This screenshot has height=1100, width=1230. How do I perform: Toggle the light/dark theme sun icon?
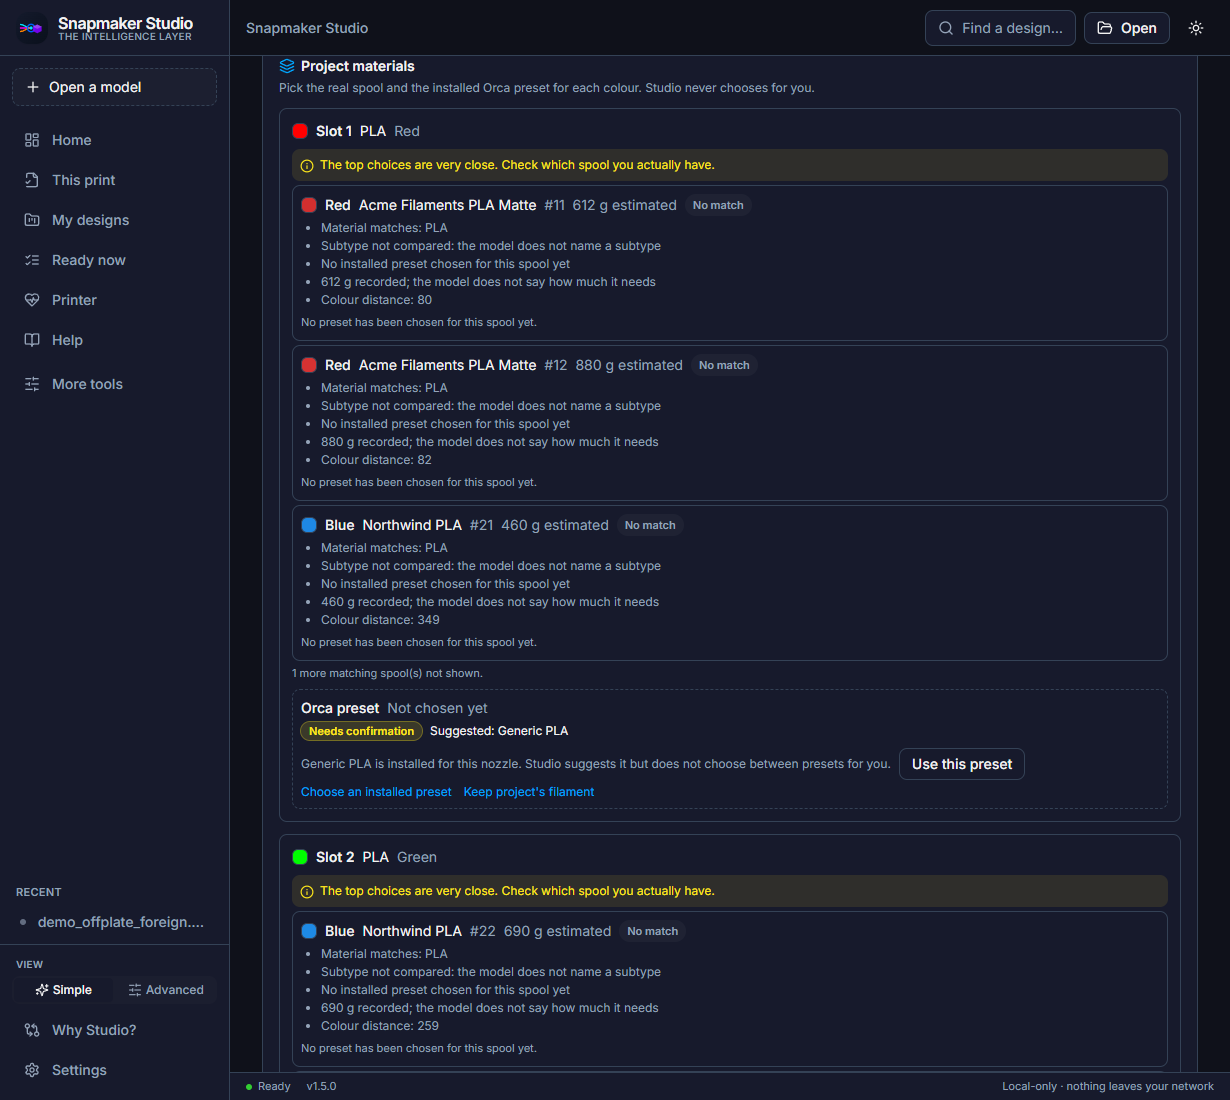[x=1196, y=28]
